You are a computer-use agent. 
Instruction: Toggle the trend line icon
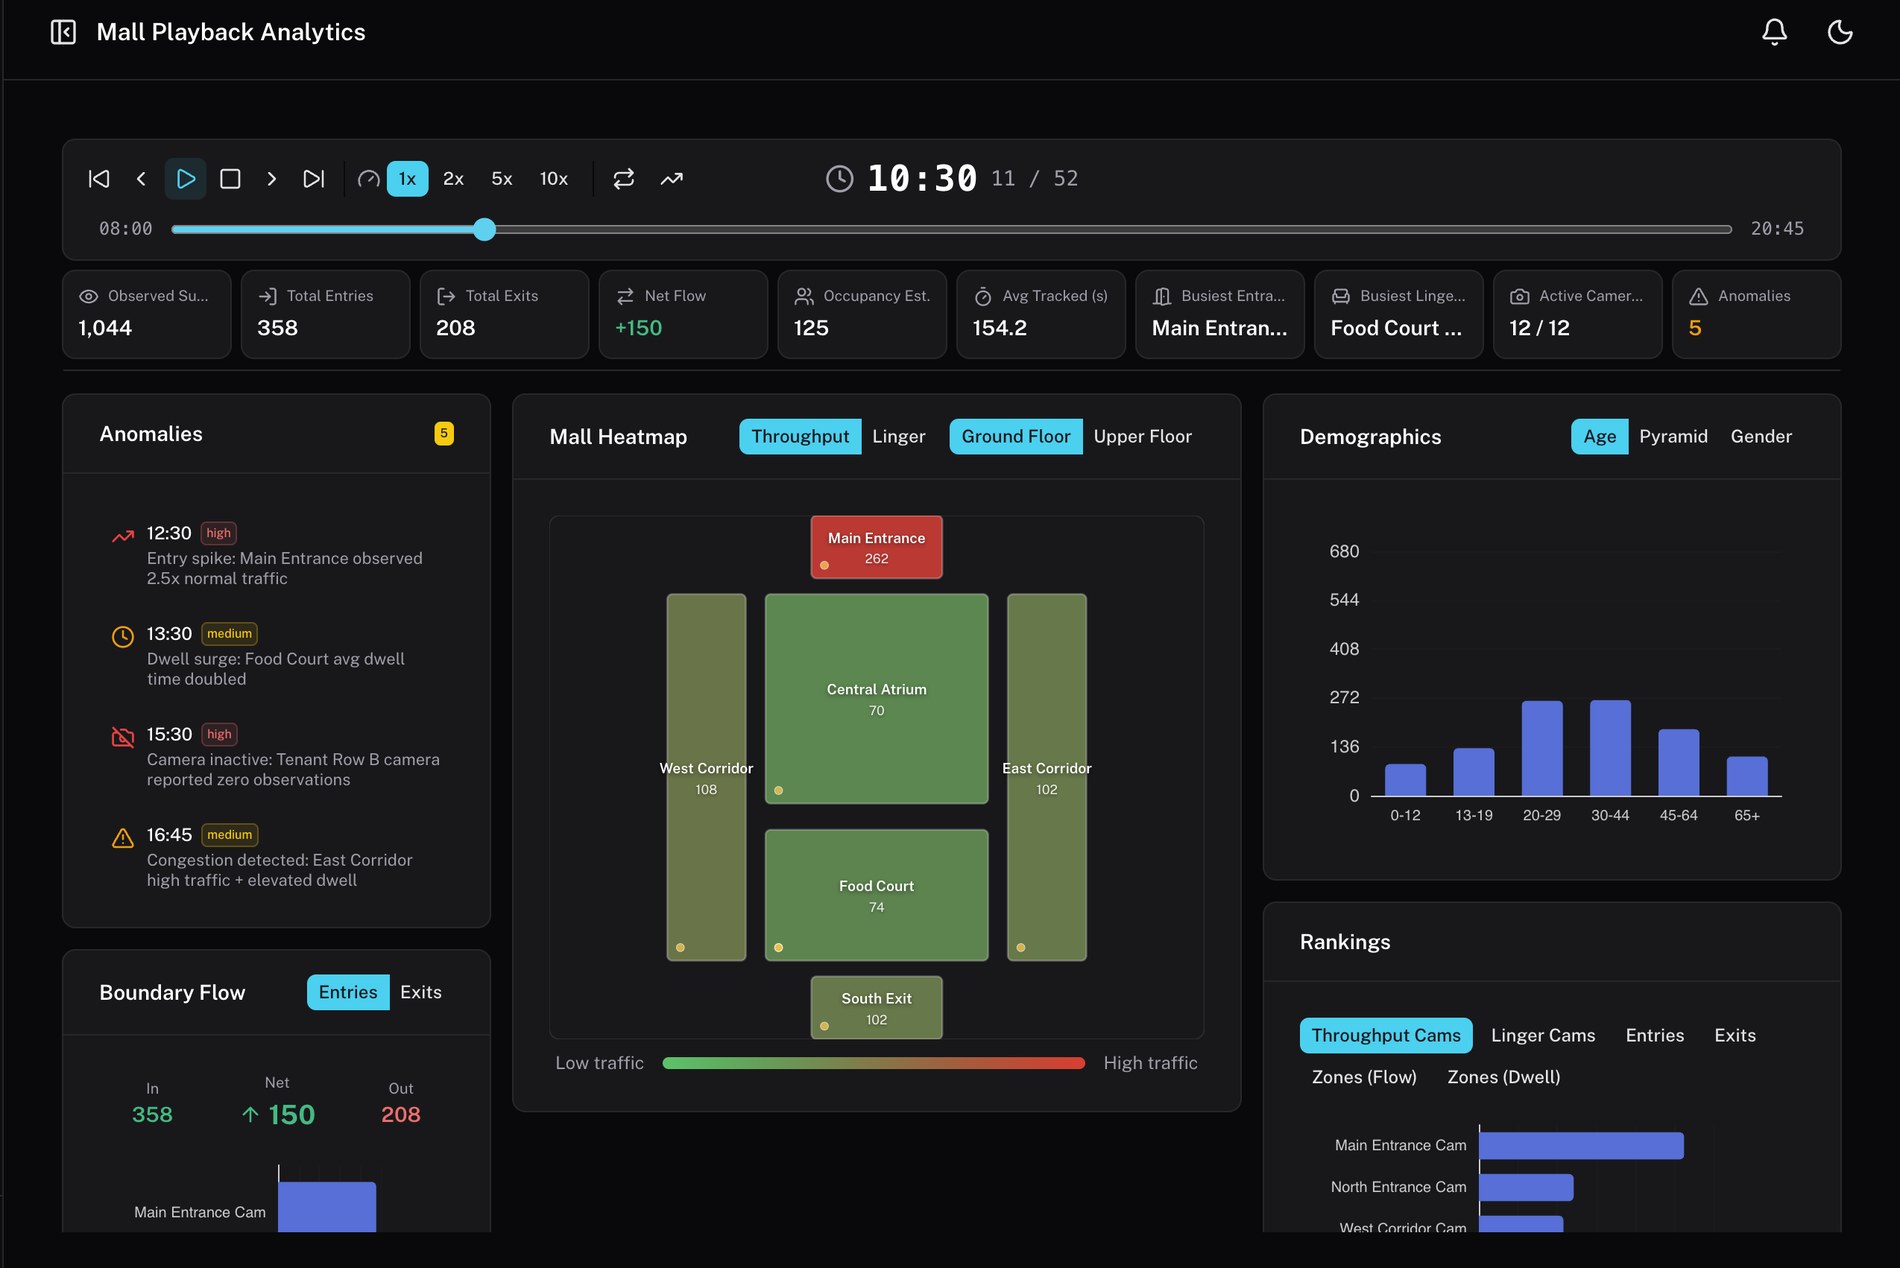pyautogui.click(x=672, y=179)
